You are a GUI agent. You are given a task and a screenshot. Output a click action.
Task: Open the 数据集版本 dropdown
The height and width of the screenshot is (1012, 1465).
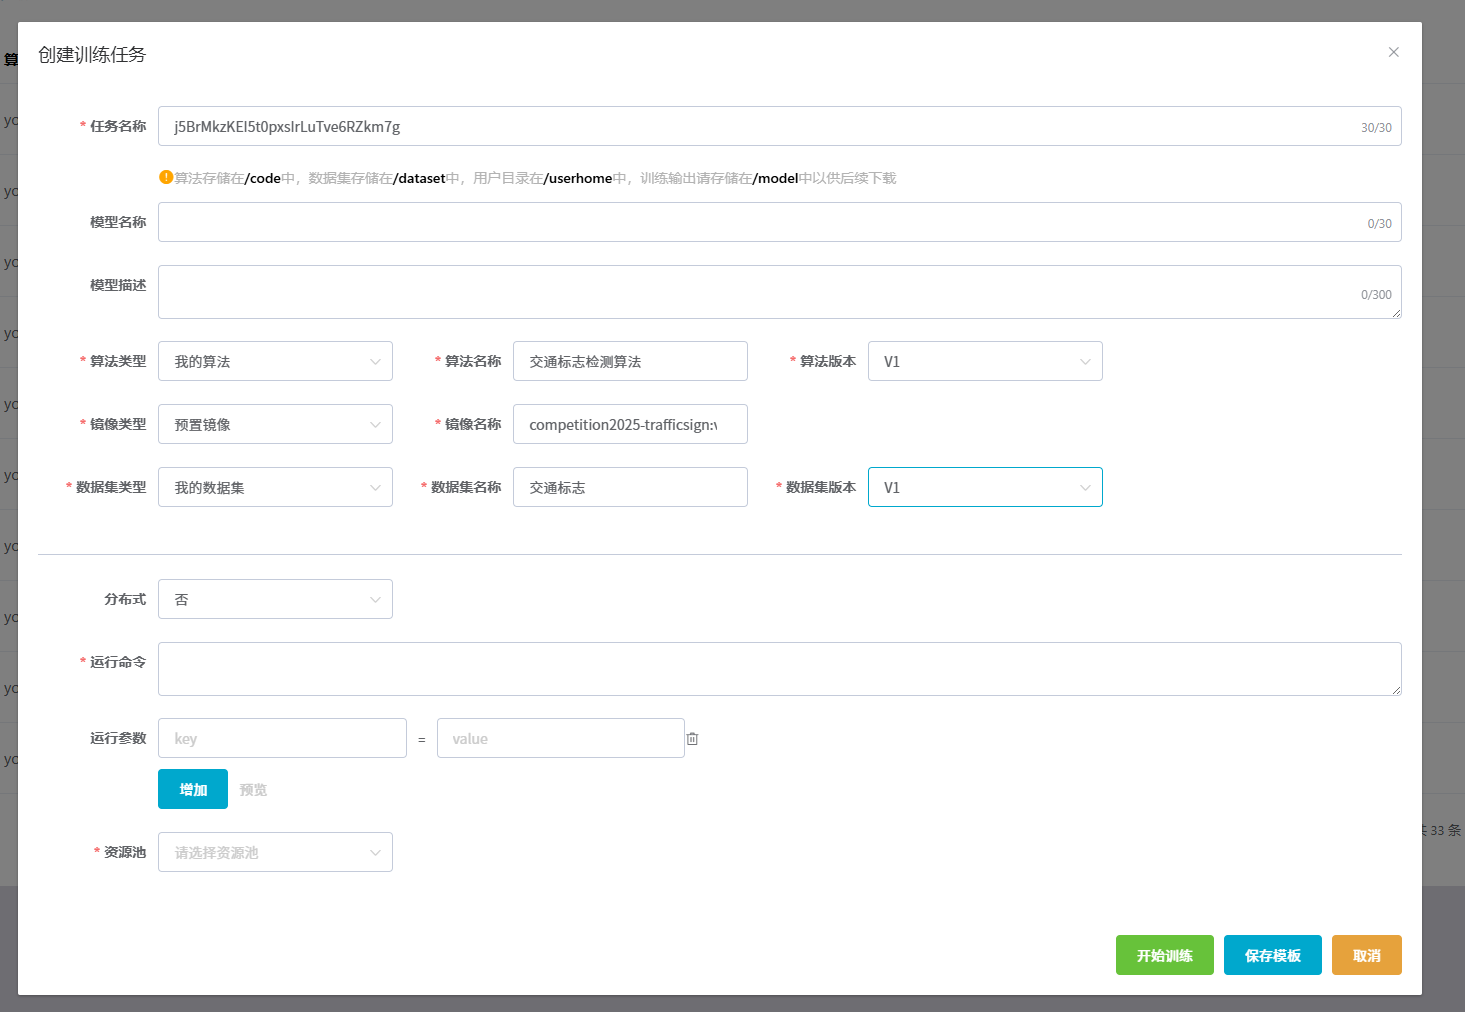(984, 488)
